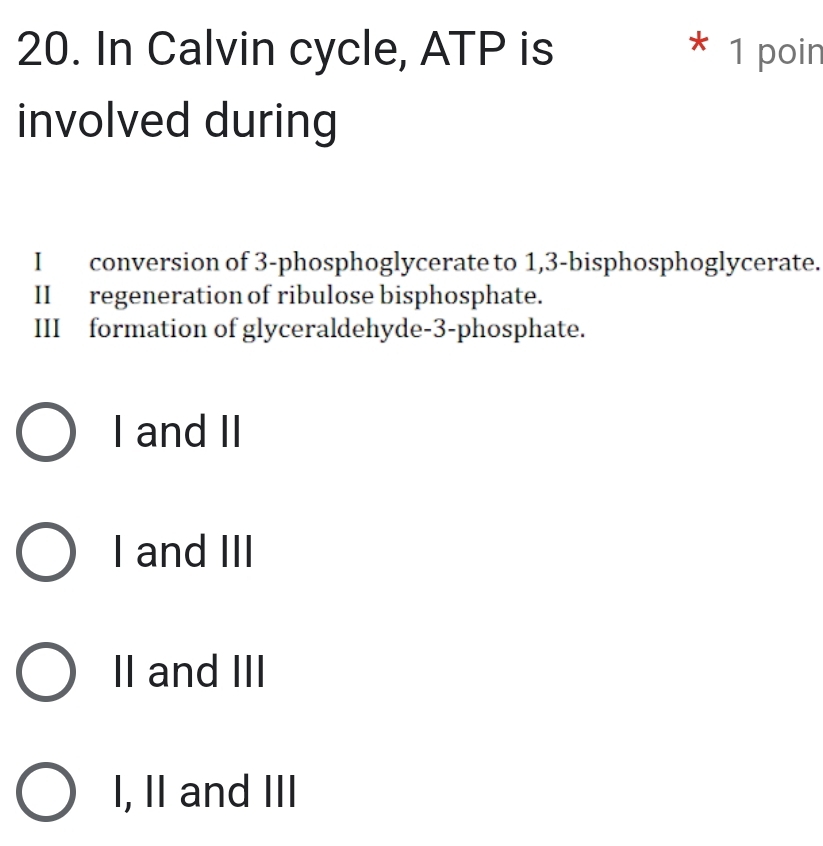This screenshot has height=846, width=823.
Task: Click the Roman numeral III statement marker
Action: click(x=45, y=329)
